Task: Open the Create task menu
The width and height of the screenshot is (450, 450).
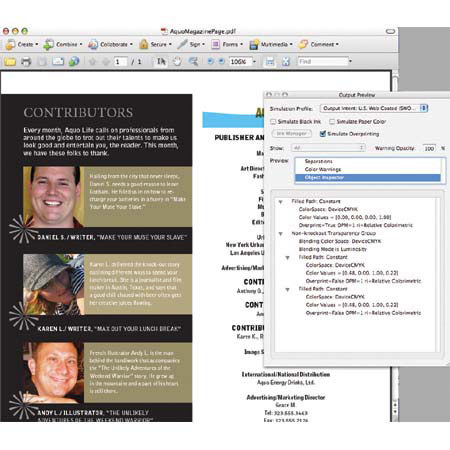Action: (22, 44)
